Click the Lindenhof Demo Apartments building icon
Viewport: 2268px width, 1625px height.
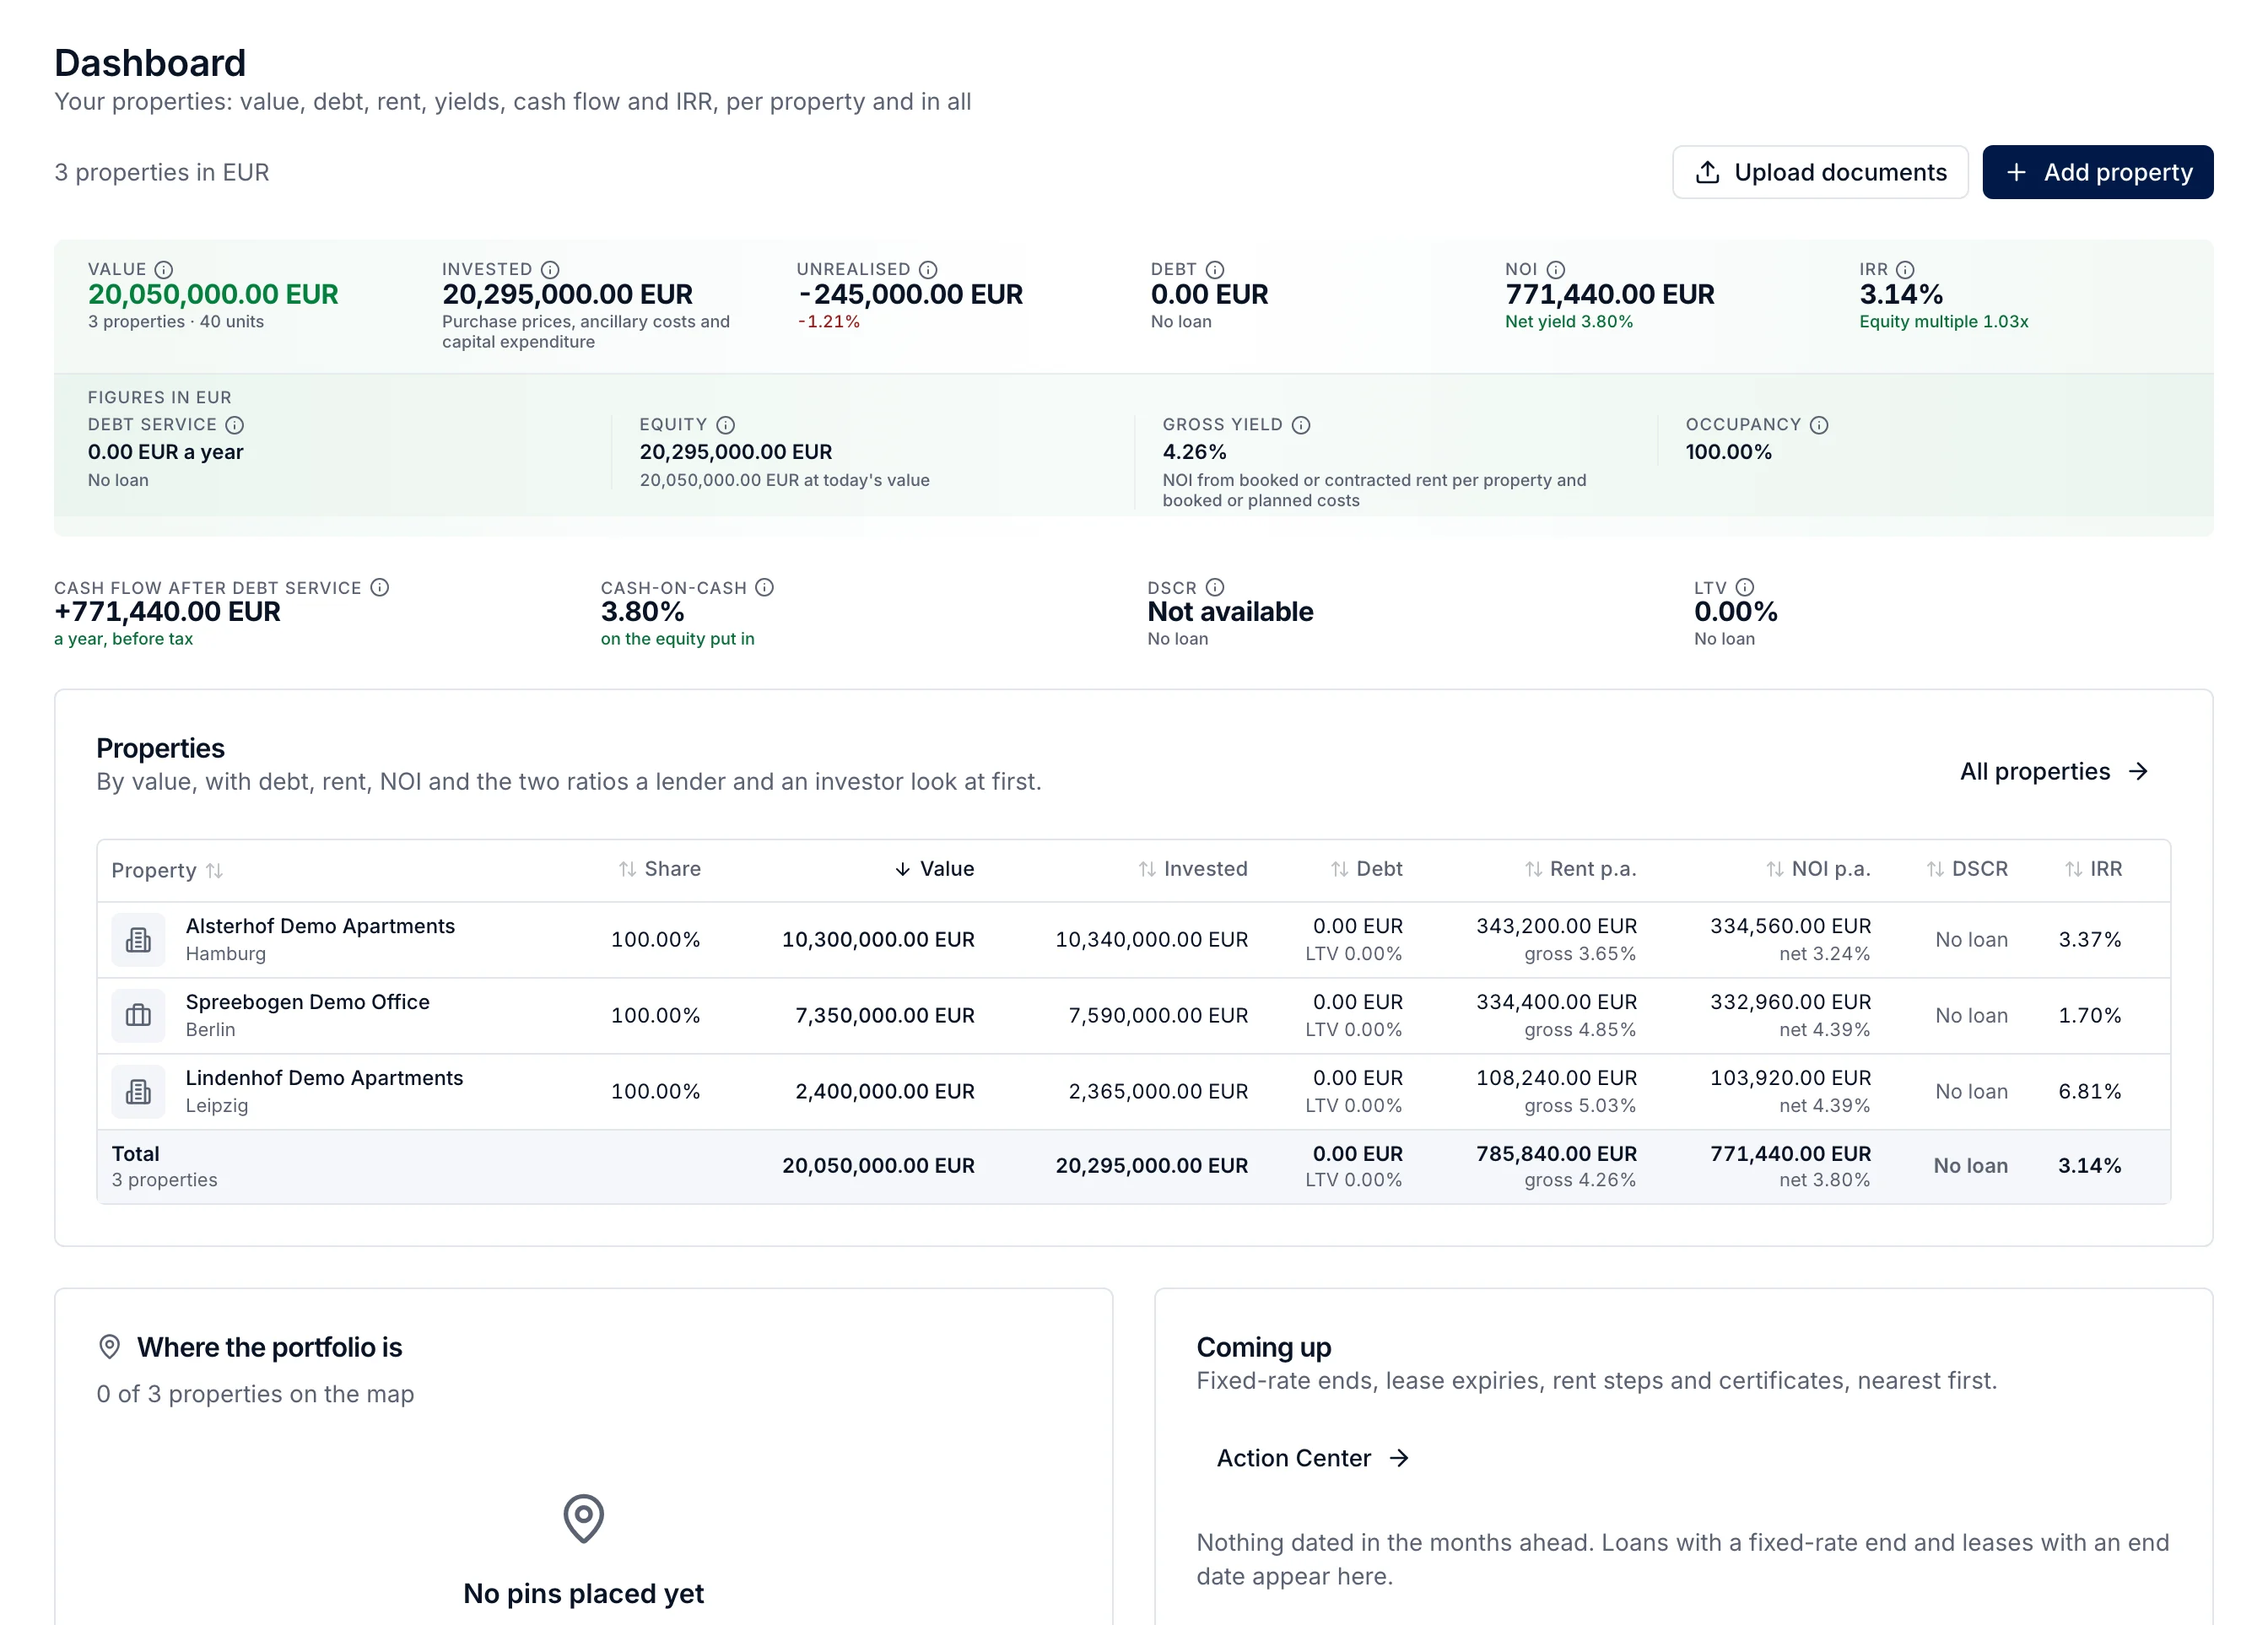coord(138,1092)
